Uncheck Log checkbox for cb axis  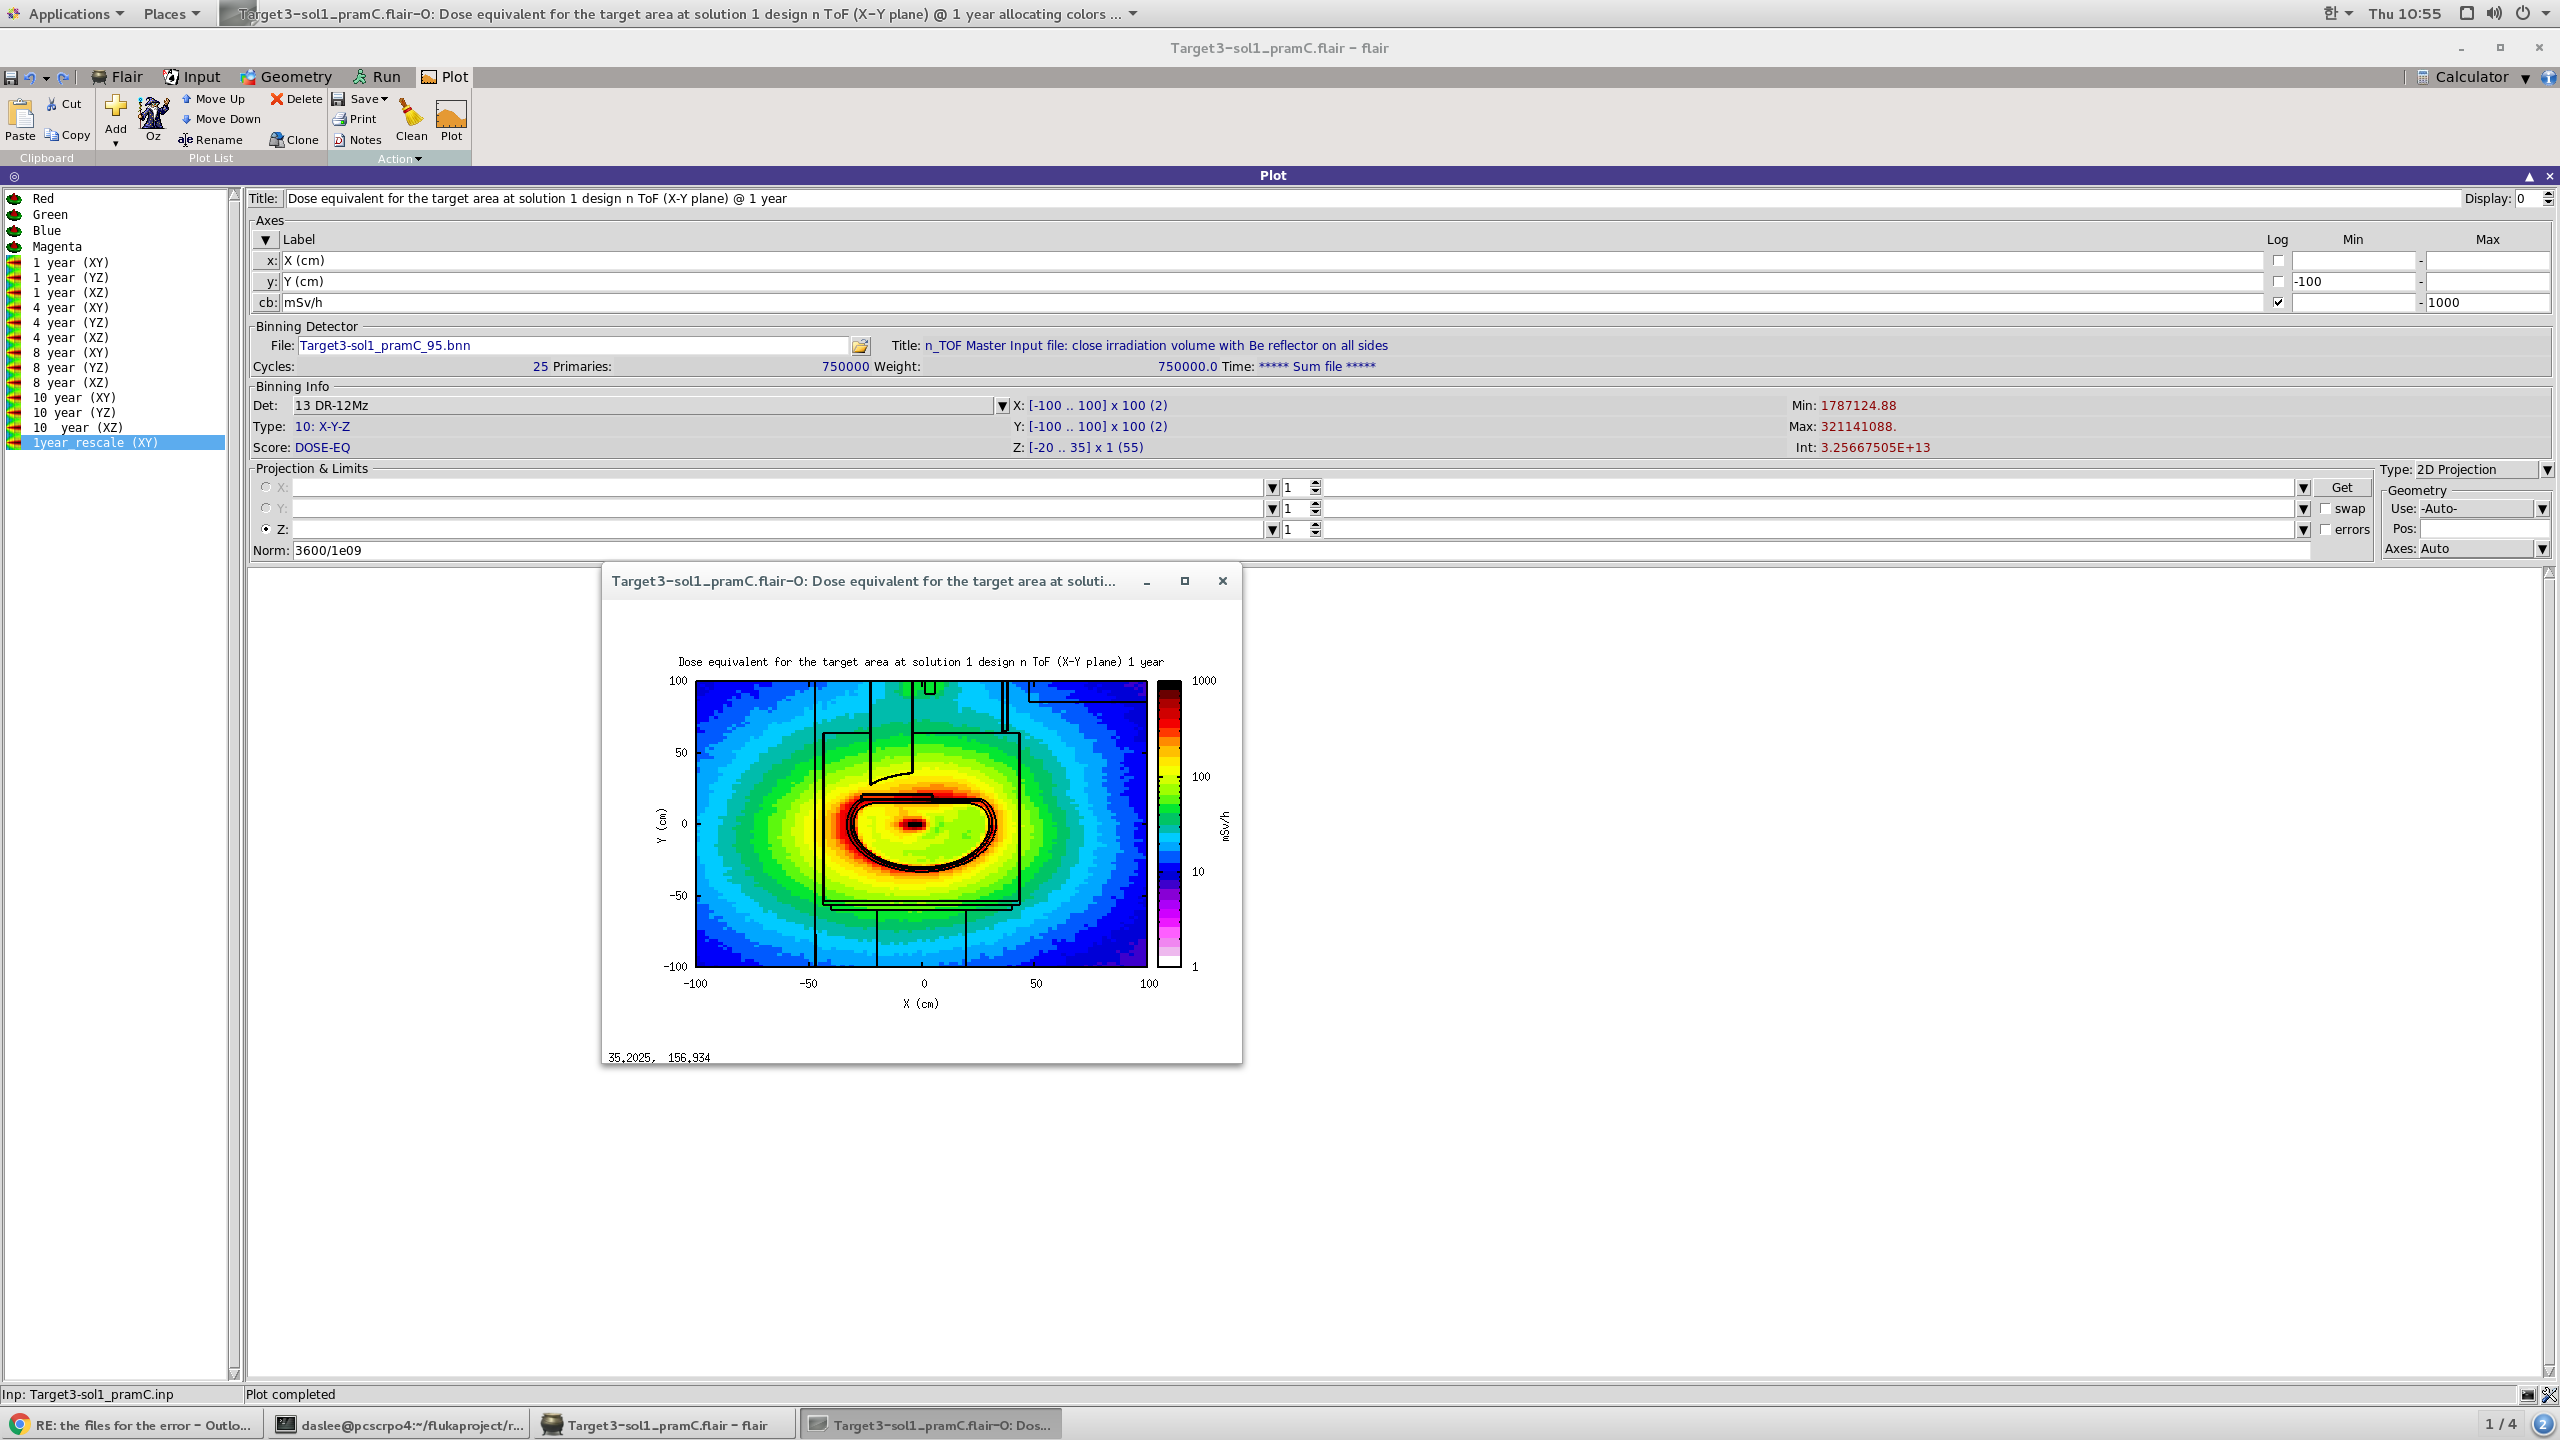(2278, 303)
